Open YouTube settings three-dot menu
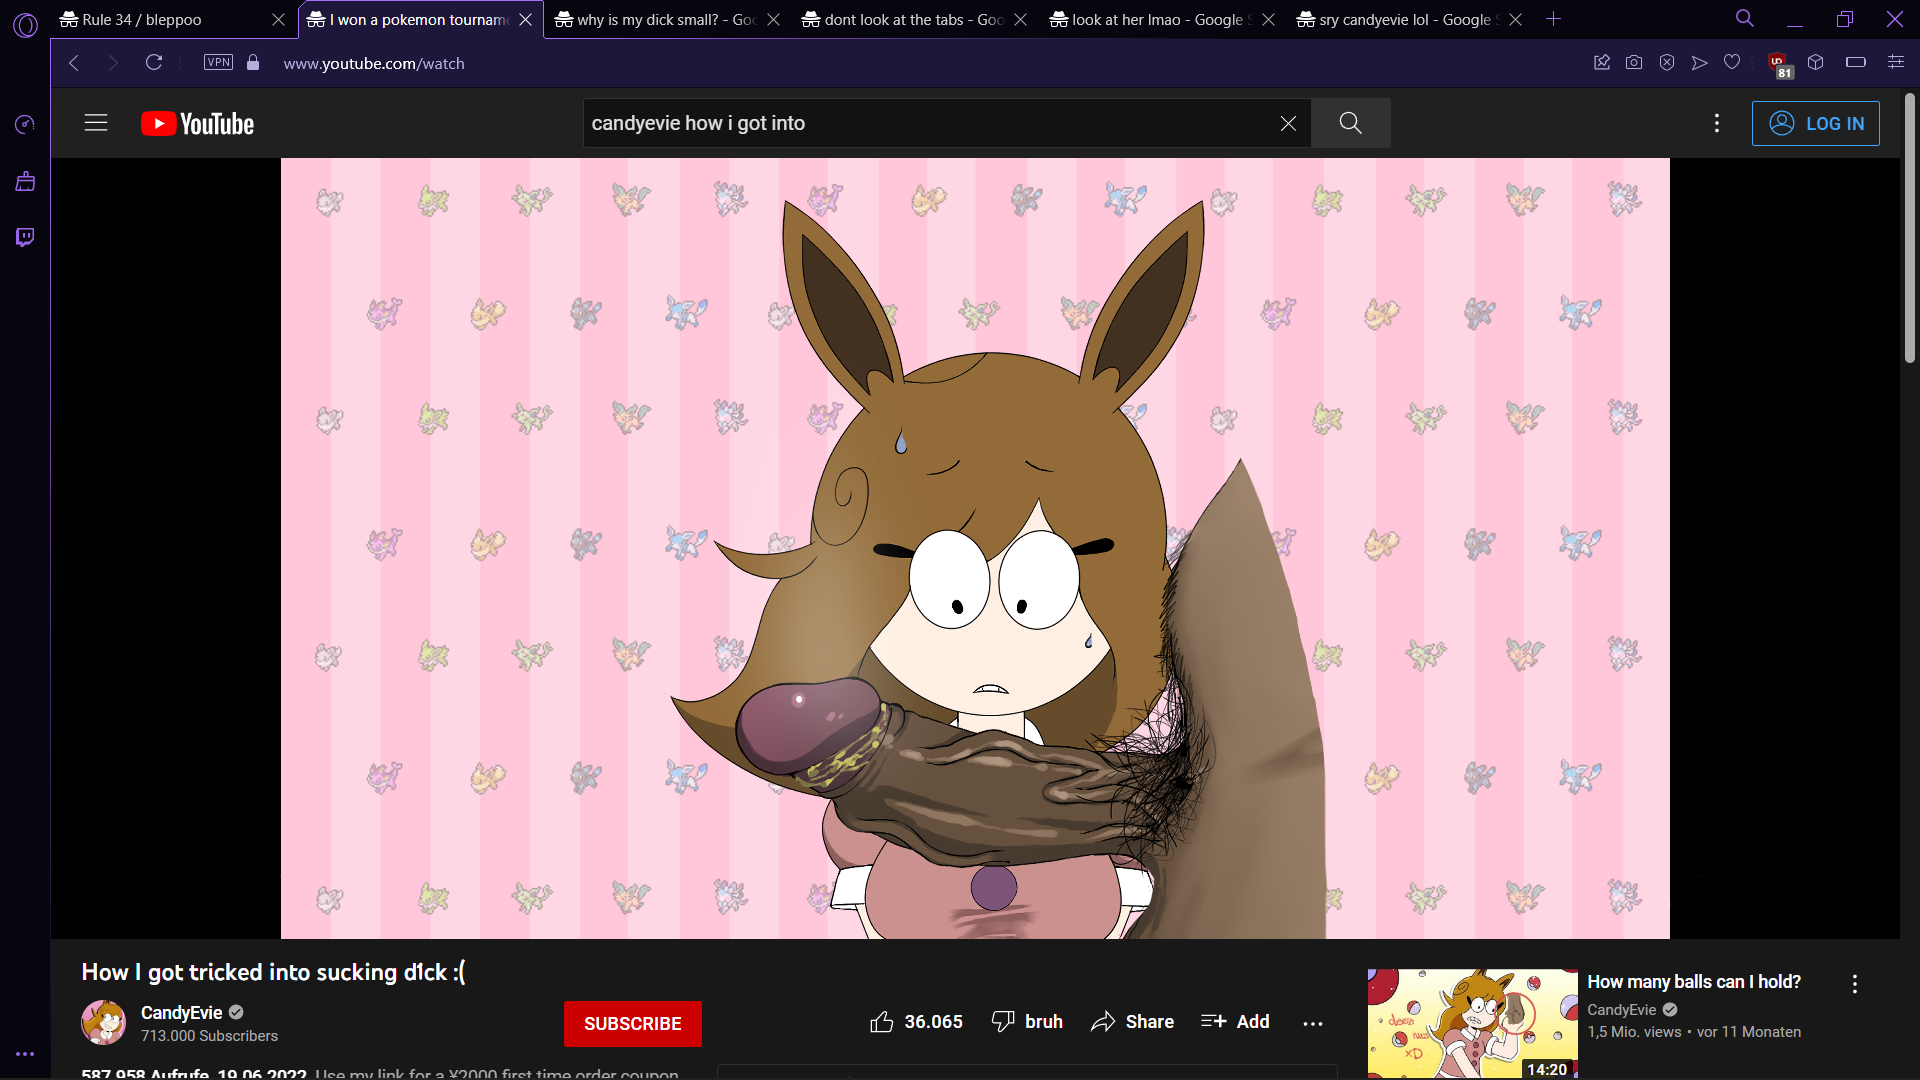Screen dimensions: 1920x1080 (x=1717, y=123)
